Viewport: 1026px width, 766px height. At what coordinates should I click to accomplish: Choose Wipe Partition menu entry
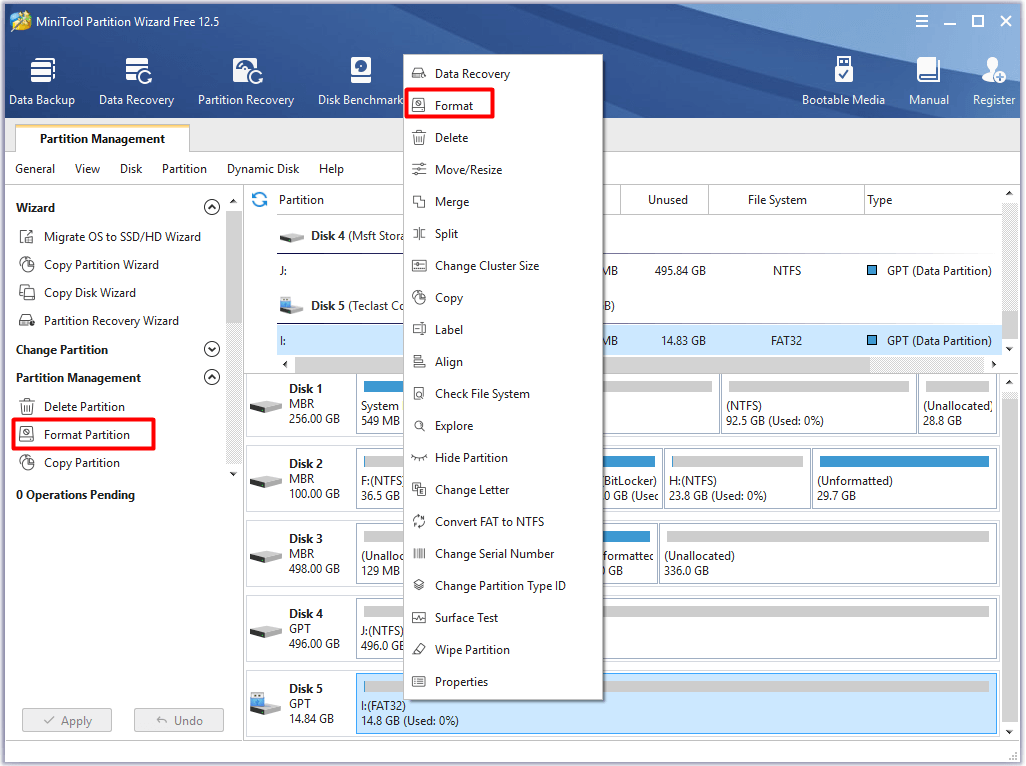(503, 651)
